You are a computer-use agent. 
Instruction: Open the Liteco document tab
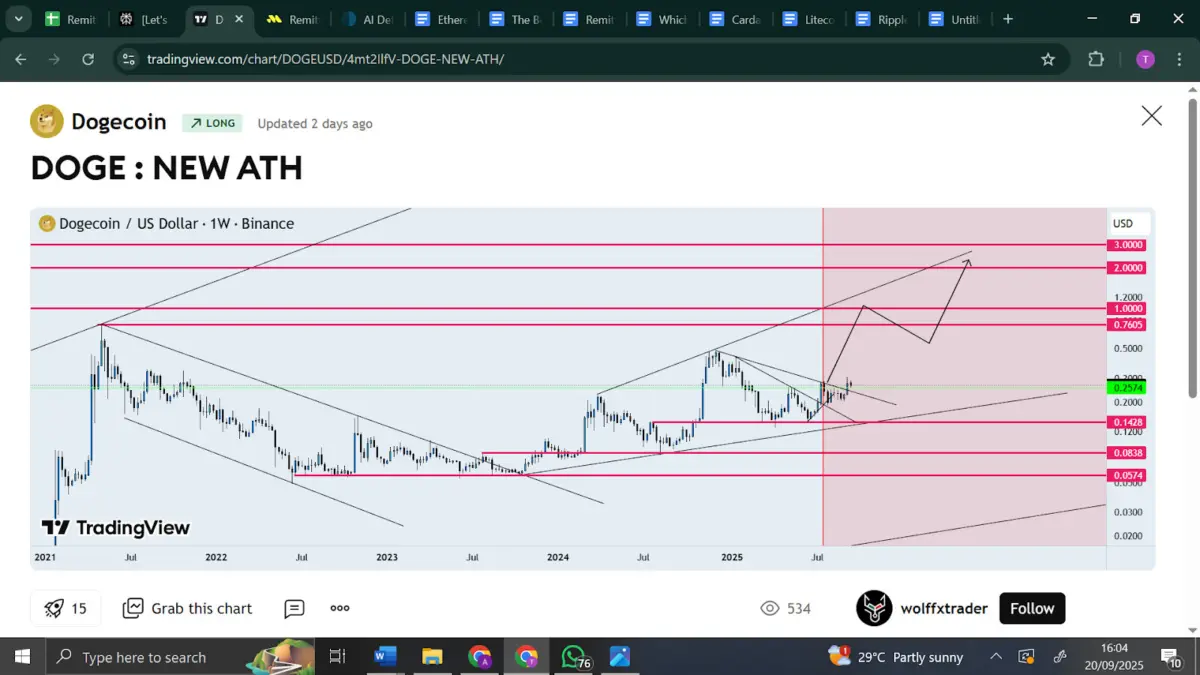(x=810, y=19)
